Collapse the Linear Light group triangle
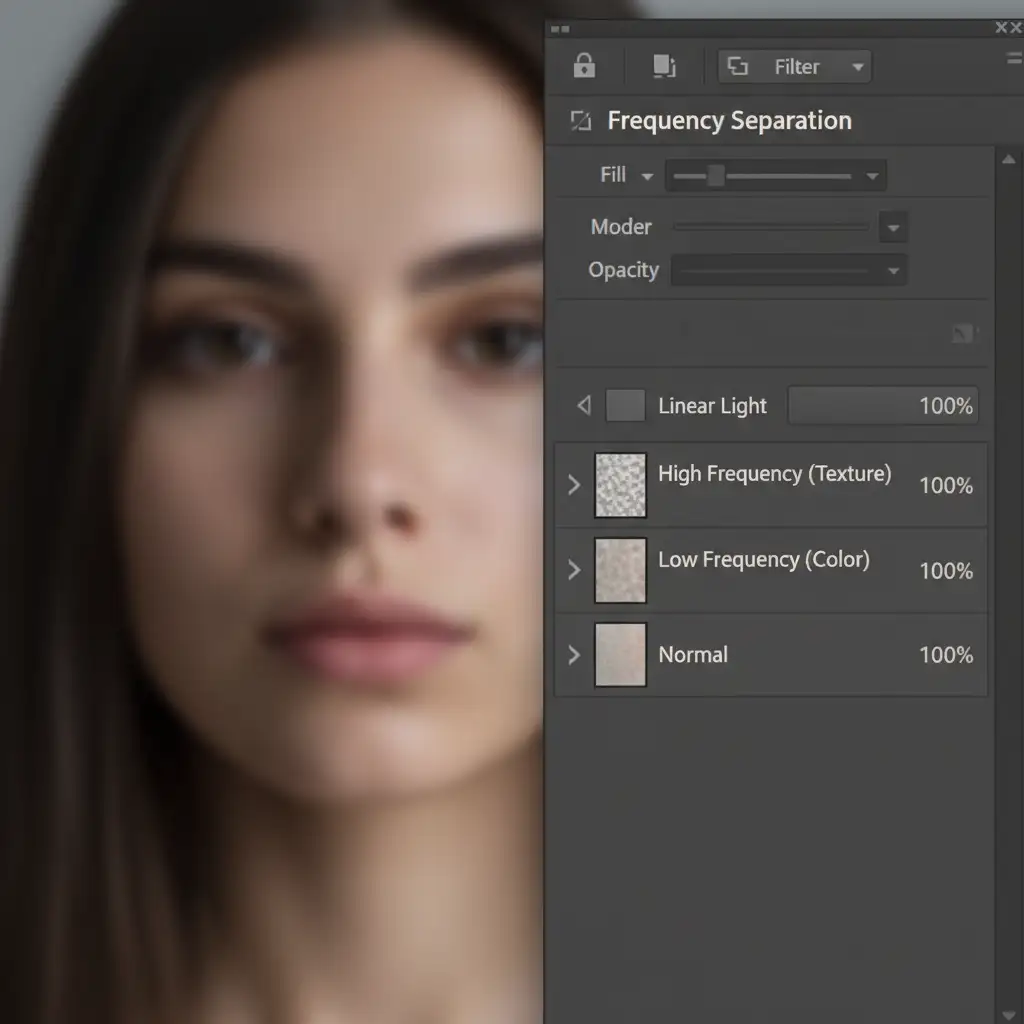Screen dimensions: 1024x1024 click(584, 406)
